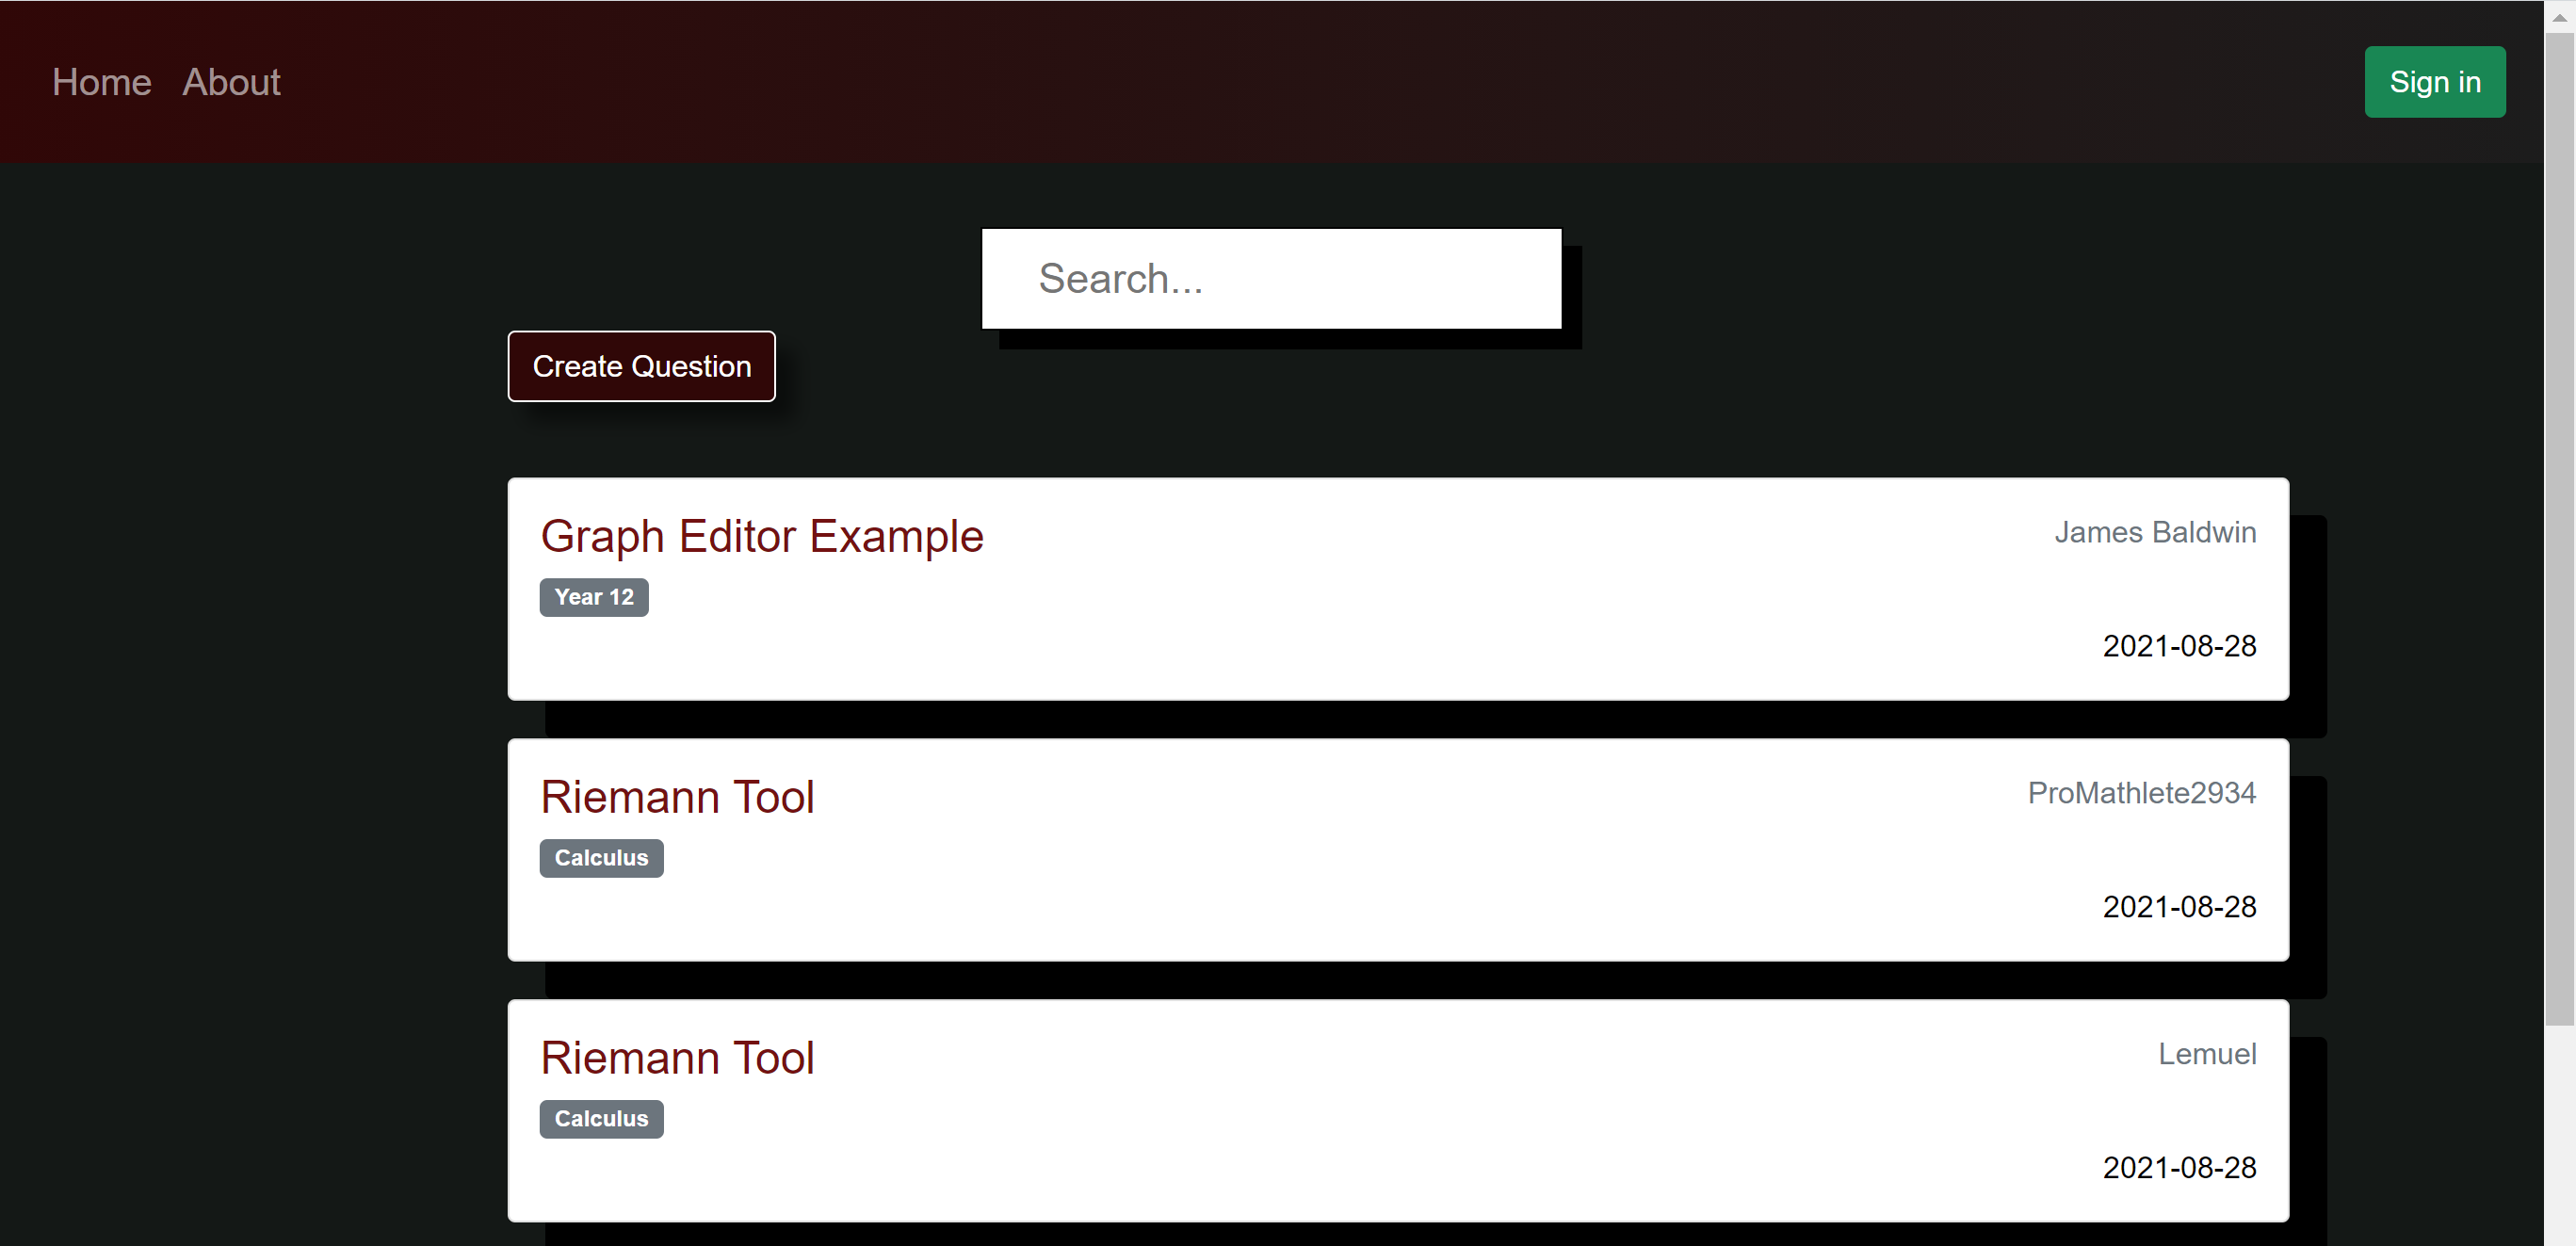Viewport: 2576px width, 1246px height.
Task: Click the date on Graph Editor Example card
Action: 2178,646
